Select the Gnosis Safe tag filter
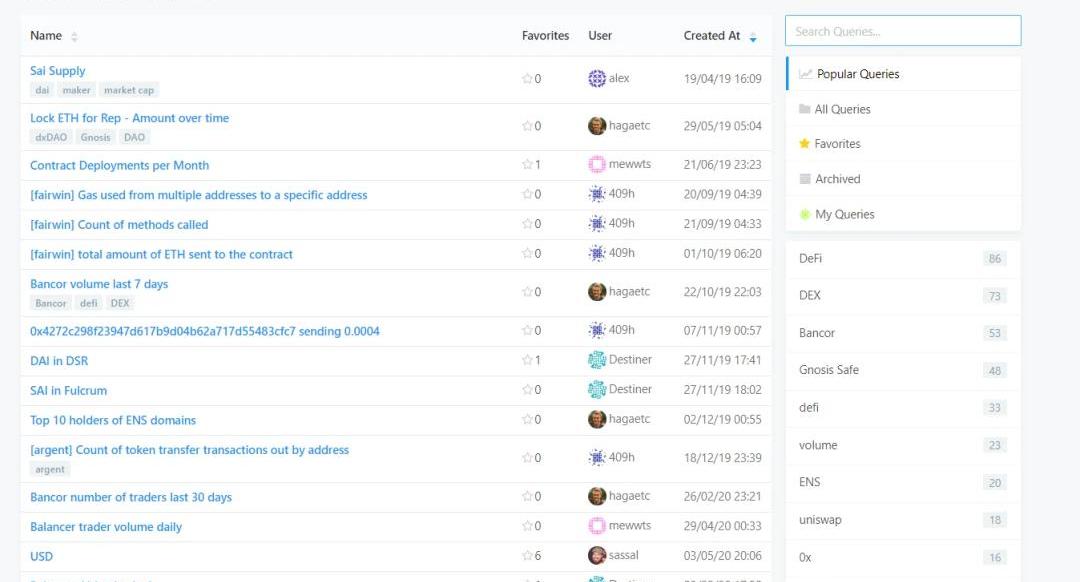This screenshot has width=1080, height=582. pos(829,370)
